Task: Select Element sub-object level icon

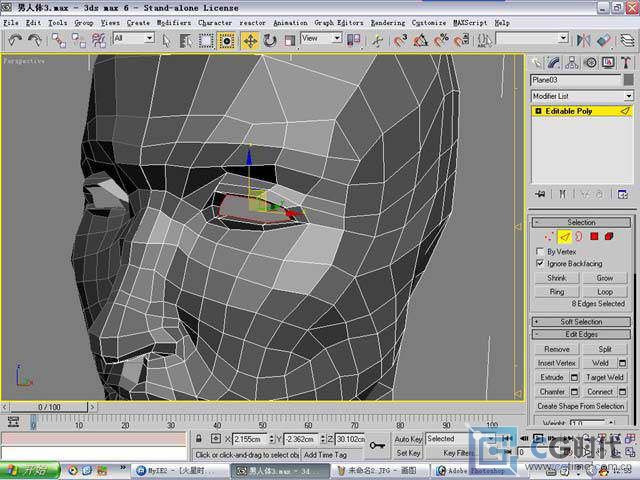Action: (x=609, y=236)
